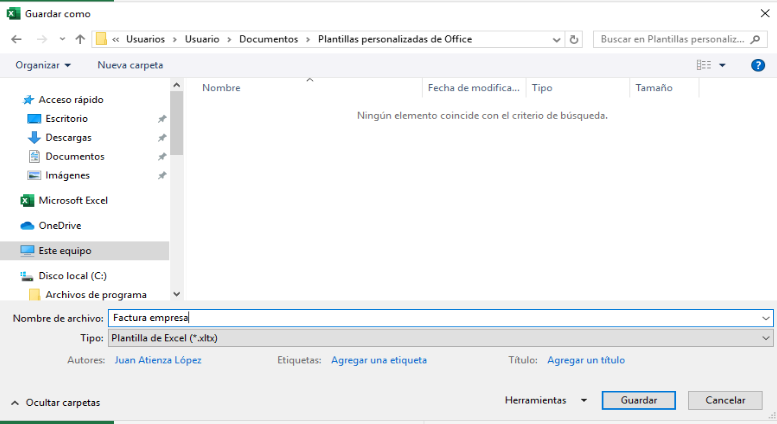The height and width of the screenshot is (424, 777).
Task: Open the Herramientas dropdown
Action: click(546, 400)
